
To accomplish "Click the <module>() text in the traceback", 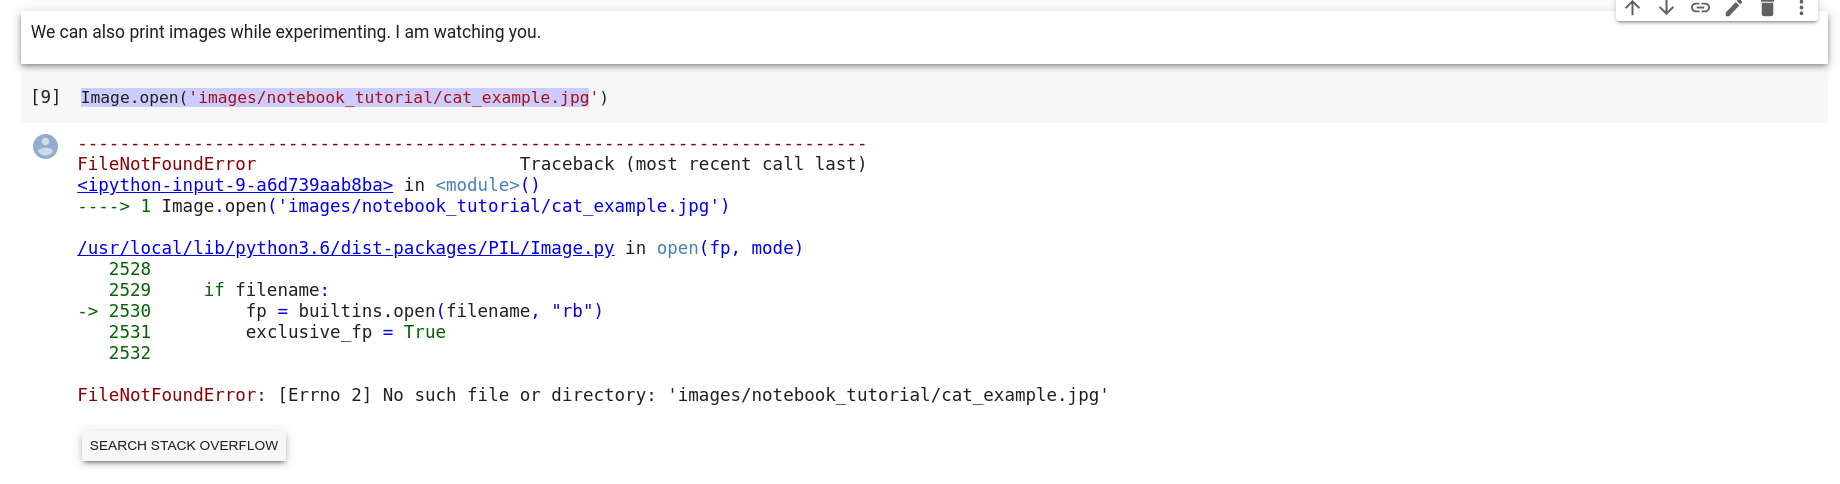I will coord(487,185).
